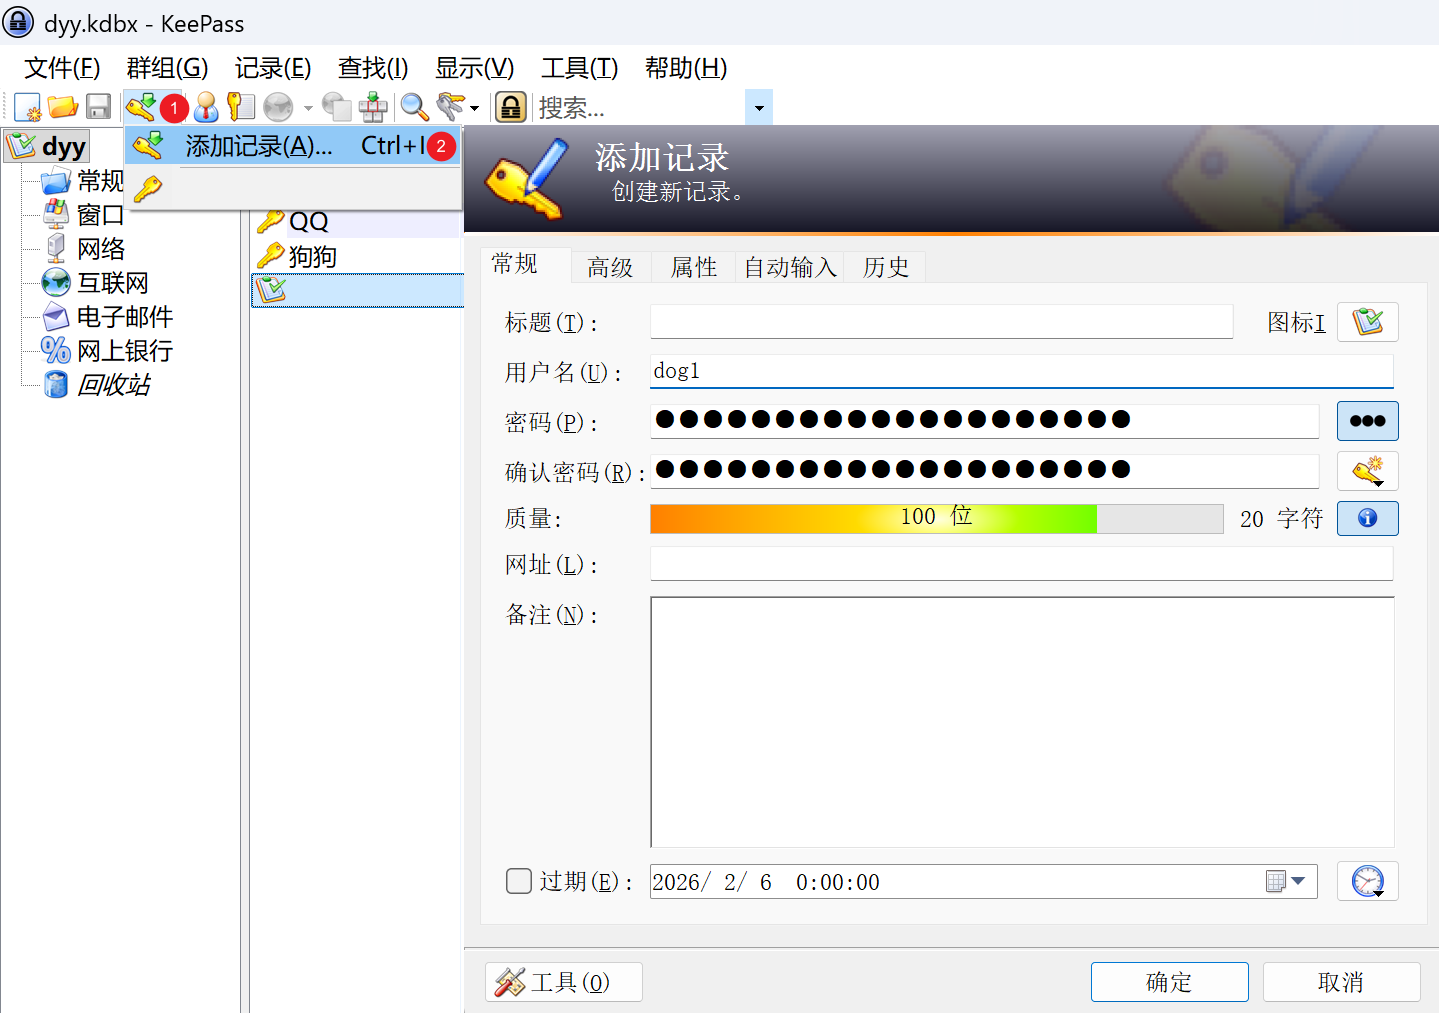
Task: Open the 文件(F) menu
Action: click(62, 68)
